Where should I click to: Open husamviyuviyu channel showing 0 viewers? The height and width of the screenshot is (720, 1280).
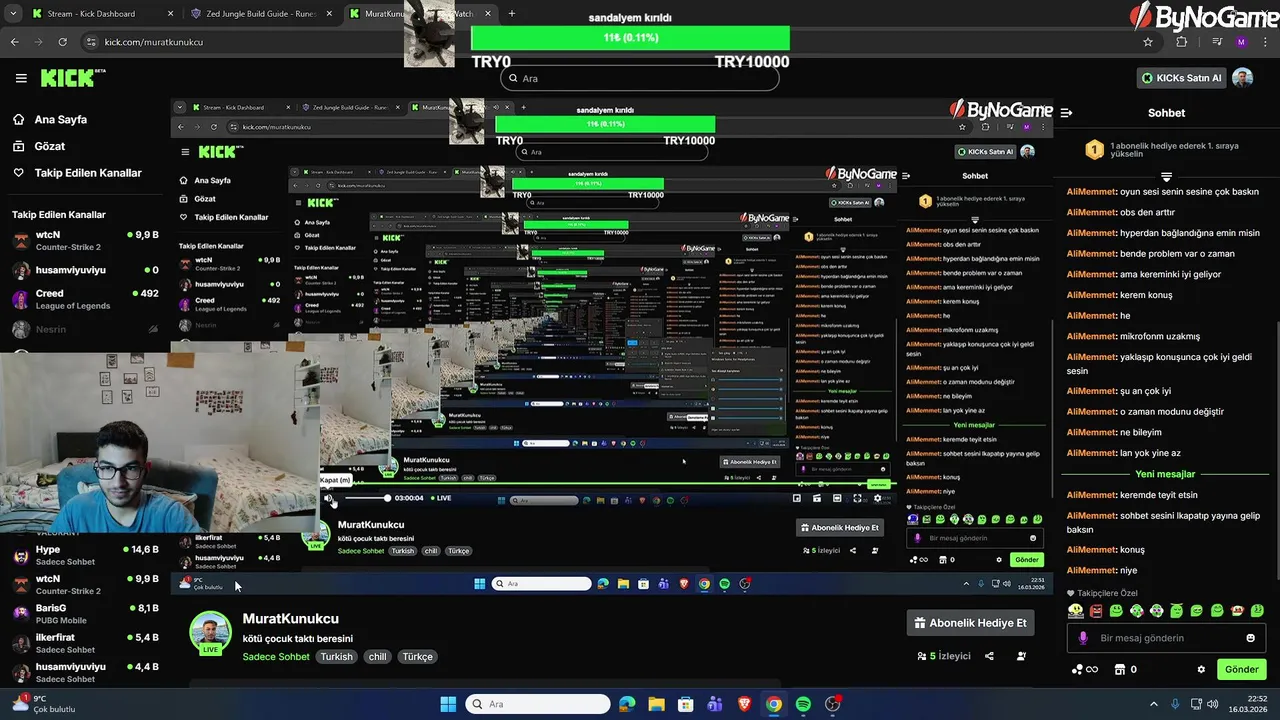pos(85,270)
